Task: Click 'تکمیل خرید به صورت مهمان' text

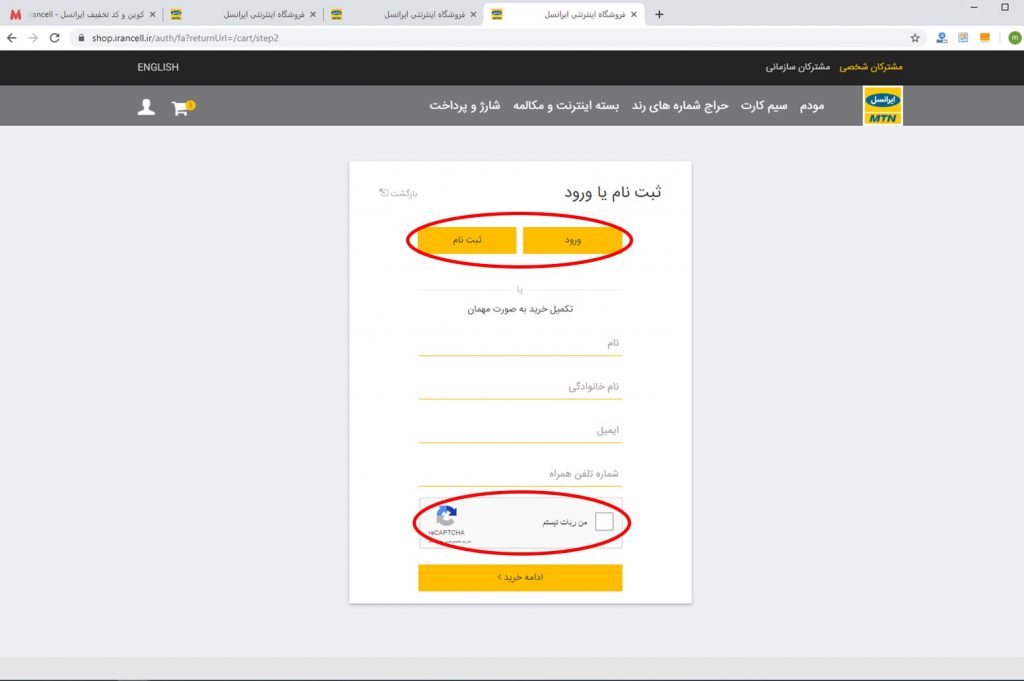Action: (x=520, y=309)
